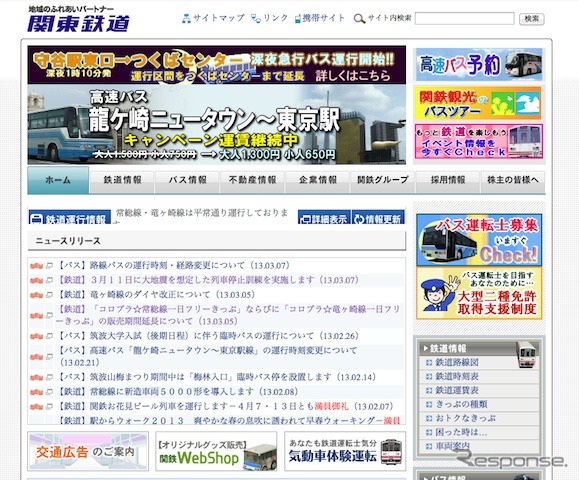This screenshot has height=480, width=579.
Task: Open the 関鉄WebShop banner
Action: (x=216, y=451)
